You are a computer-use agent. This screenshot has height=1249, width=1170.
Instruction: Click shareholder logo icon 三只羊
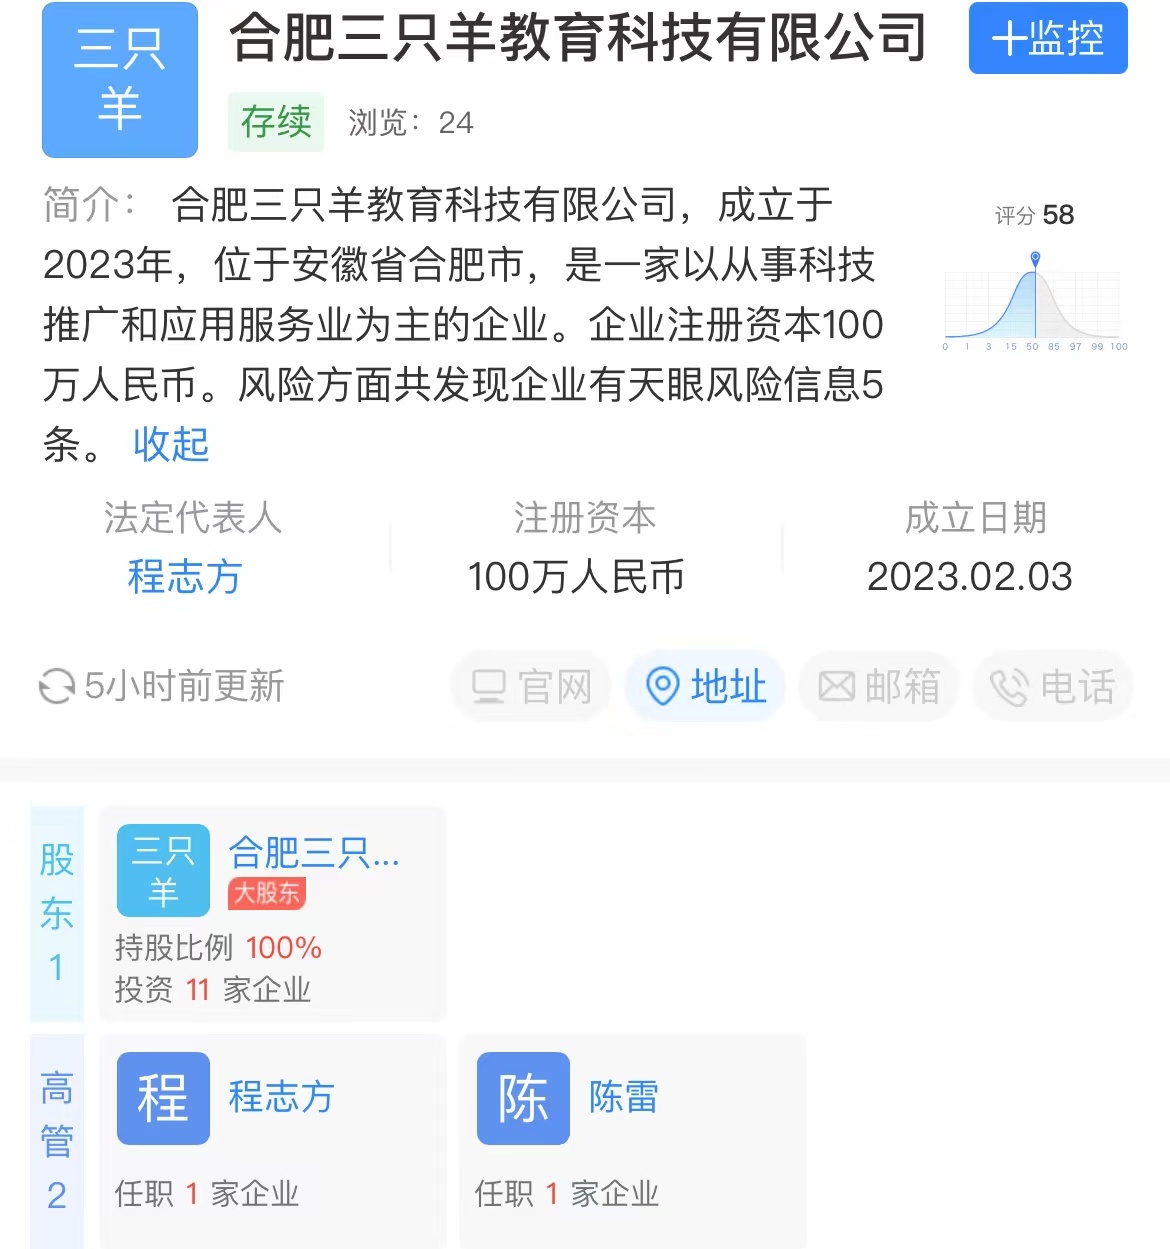163,870
